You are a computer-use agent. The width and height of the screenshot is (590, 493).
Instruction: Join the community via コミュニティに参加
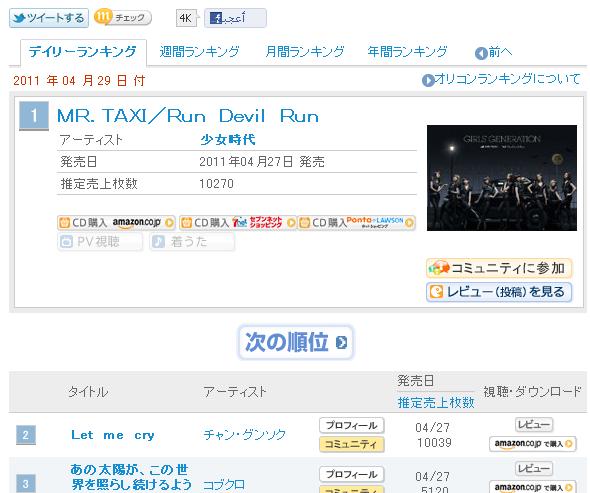[x=499, y=268]
